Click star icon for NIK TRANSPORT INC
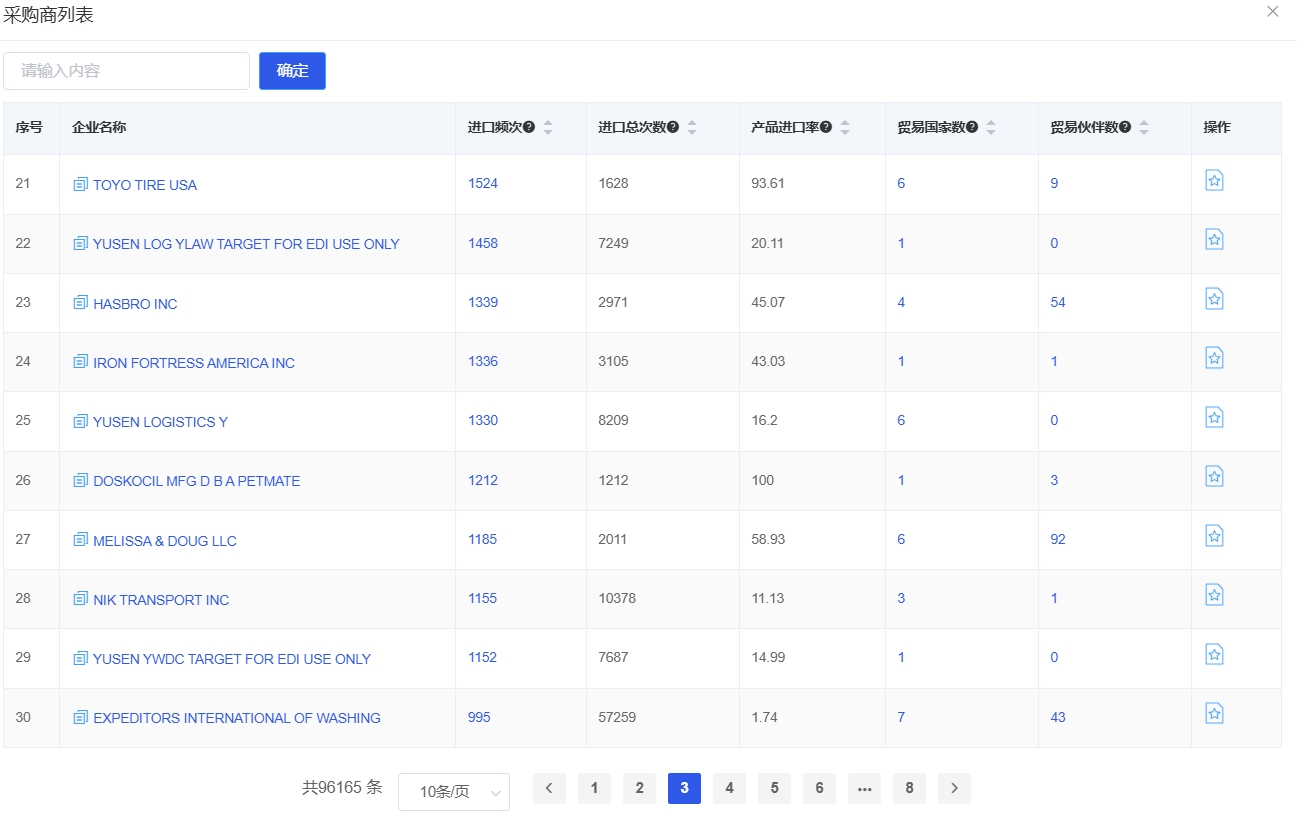Screen dimensions: 1297x822 [x=1214, y=595]
